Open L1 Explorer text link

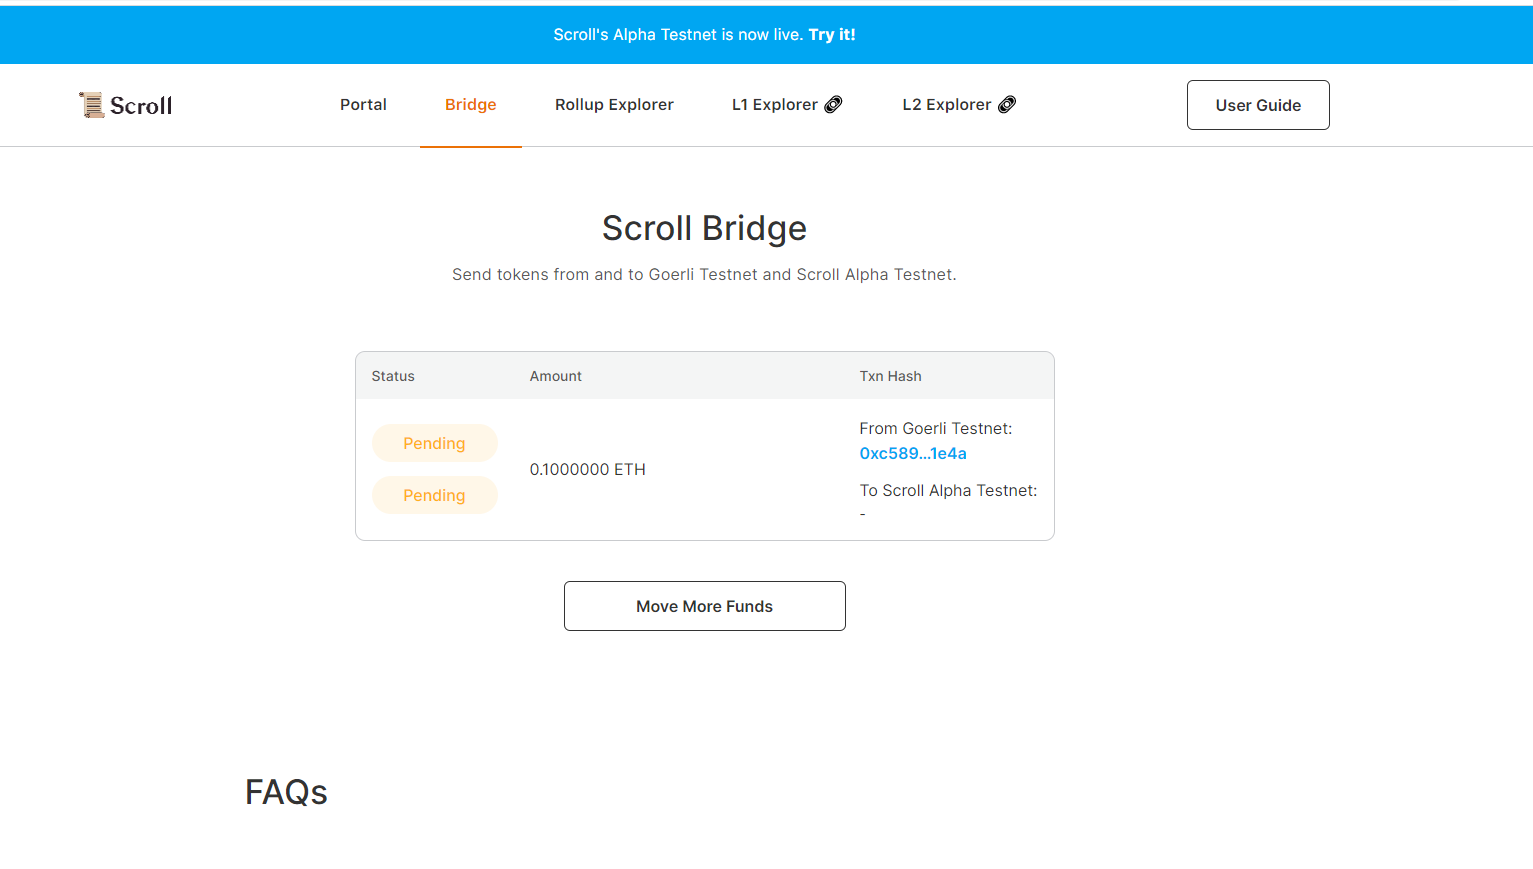775,104
